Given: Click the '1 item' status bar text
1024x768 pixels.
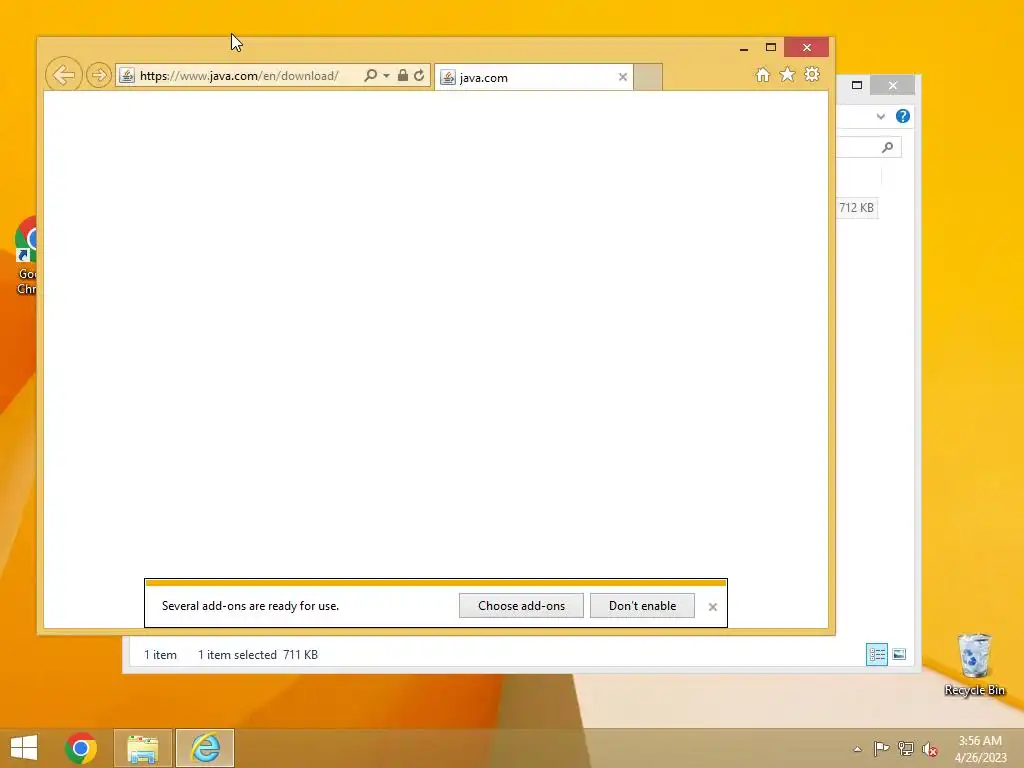Looking at the screenshot, I should pos(160,654).
